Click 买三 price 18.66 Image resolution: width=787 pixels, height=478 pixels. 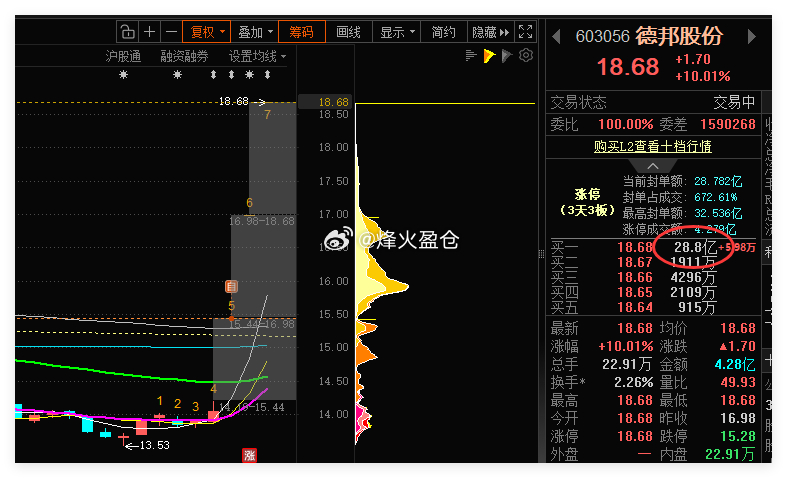click(x=634, y=278)
